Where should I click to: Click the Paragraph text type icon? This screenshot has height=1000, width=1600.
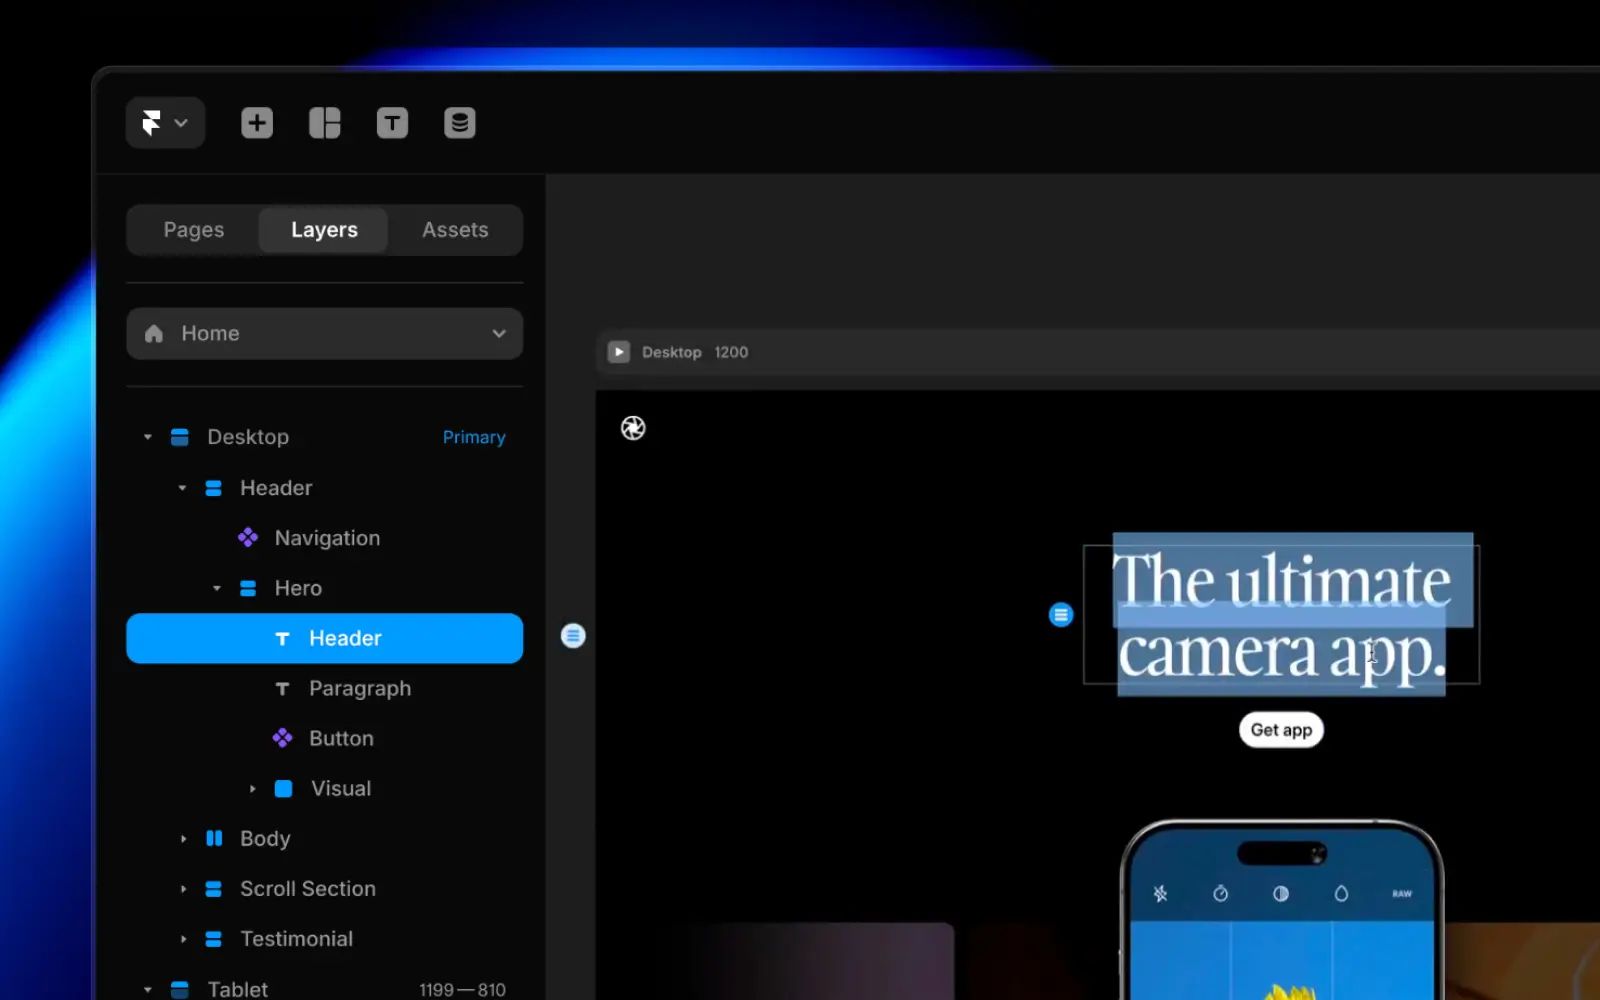(283, 688)
